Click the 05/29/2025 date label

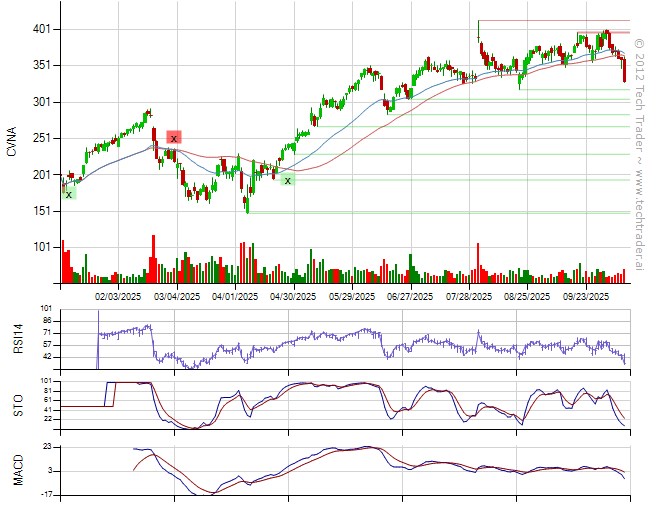pos(350,297)
